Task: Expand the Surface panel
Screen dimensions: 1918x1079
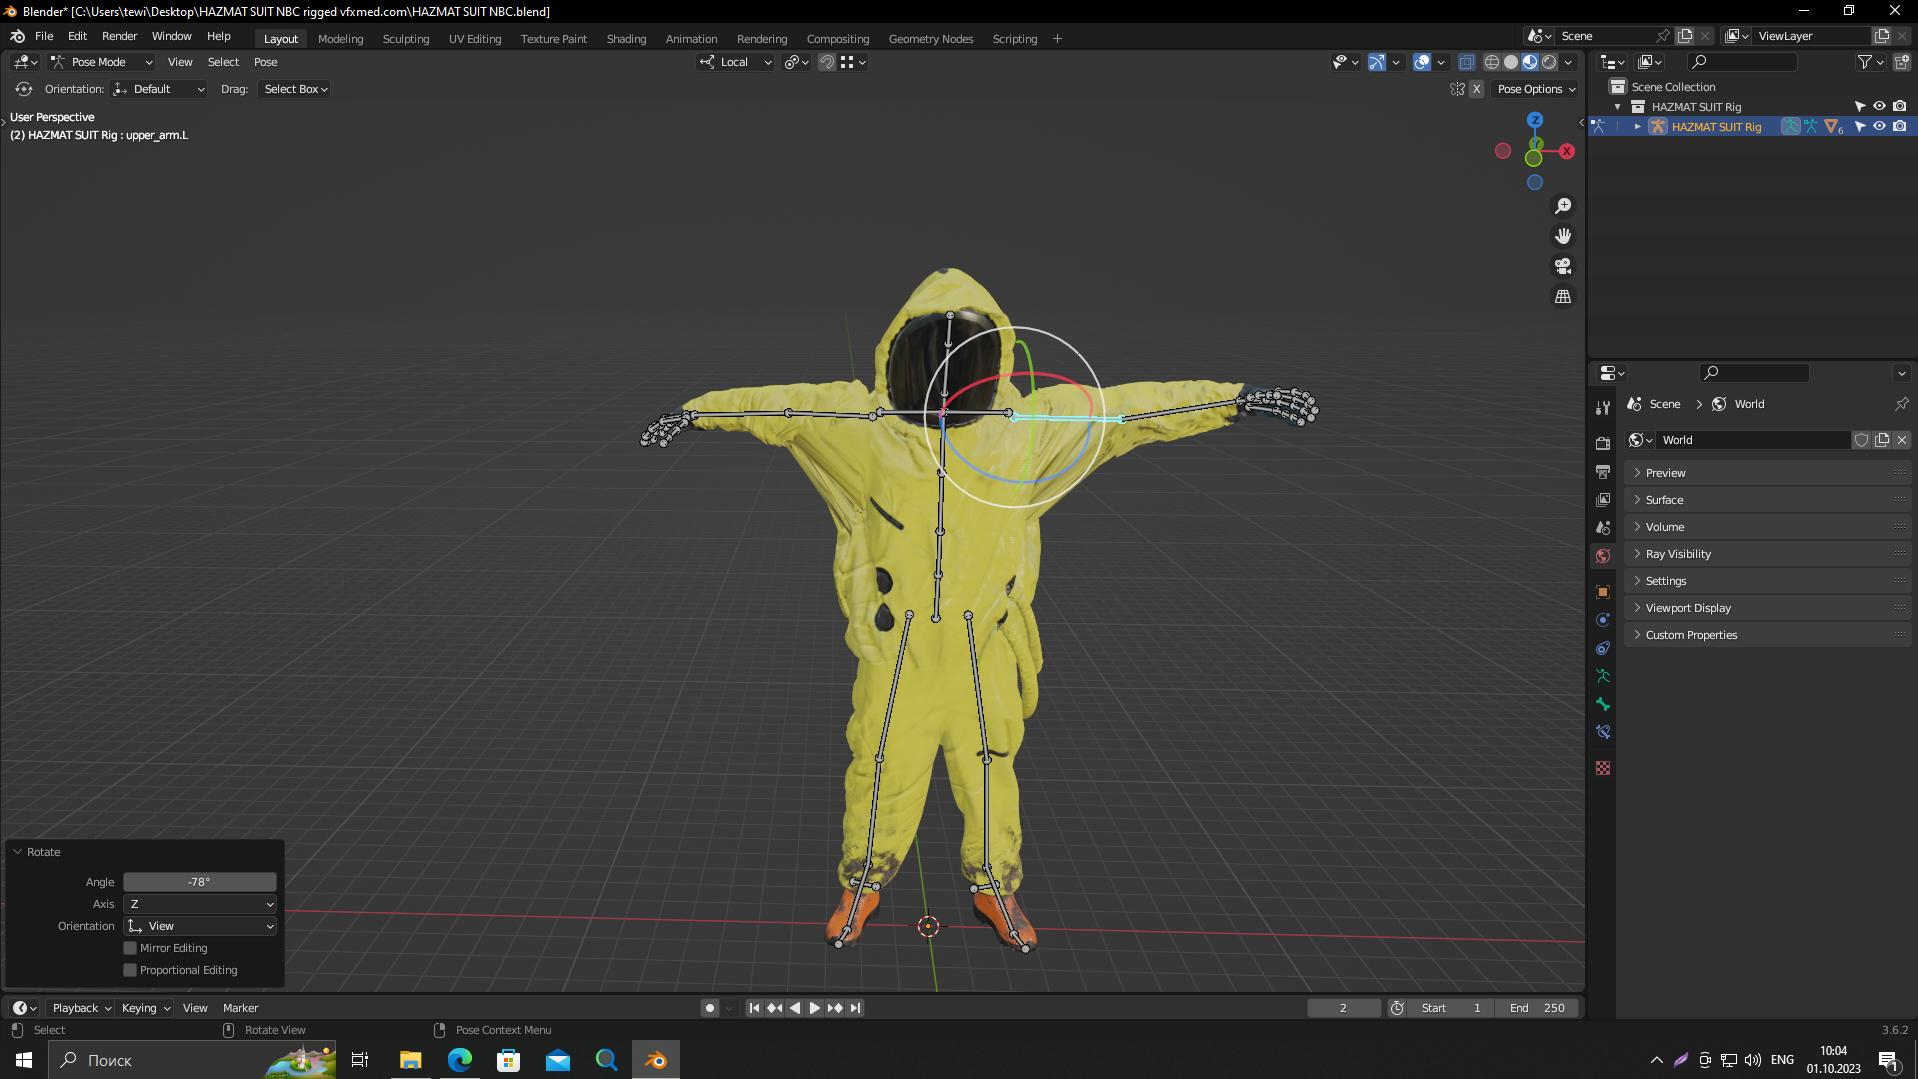Action: coord(1768,500)
